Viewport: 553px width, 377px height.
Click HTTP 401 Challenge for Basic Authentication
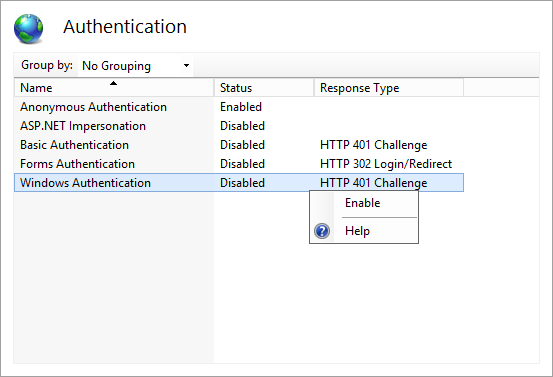373,145
